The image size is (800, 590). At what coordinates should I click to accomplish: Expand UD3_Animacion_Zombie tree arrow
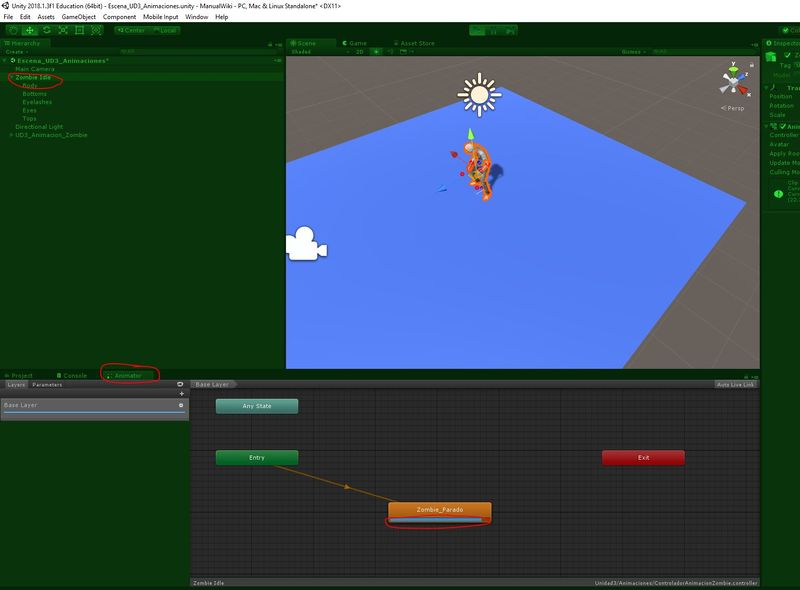tap(11, 135)
